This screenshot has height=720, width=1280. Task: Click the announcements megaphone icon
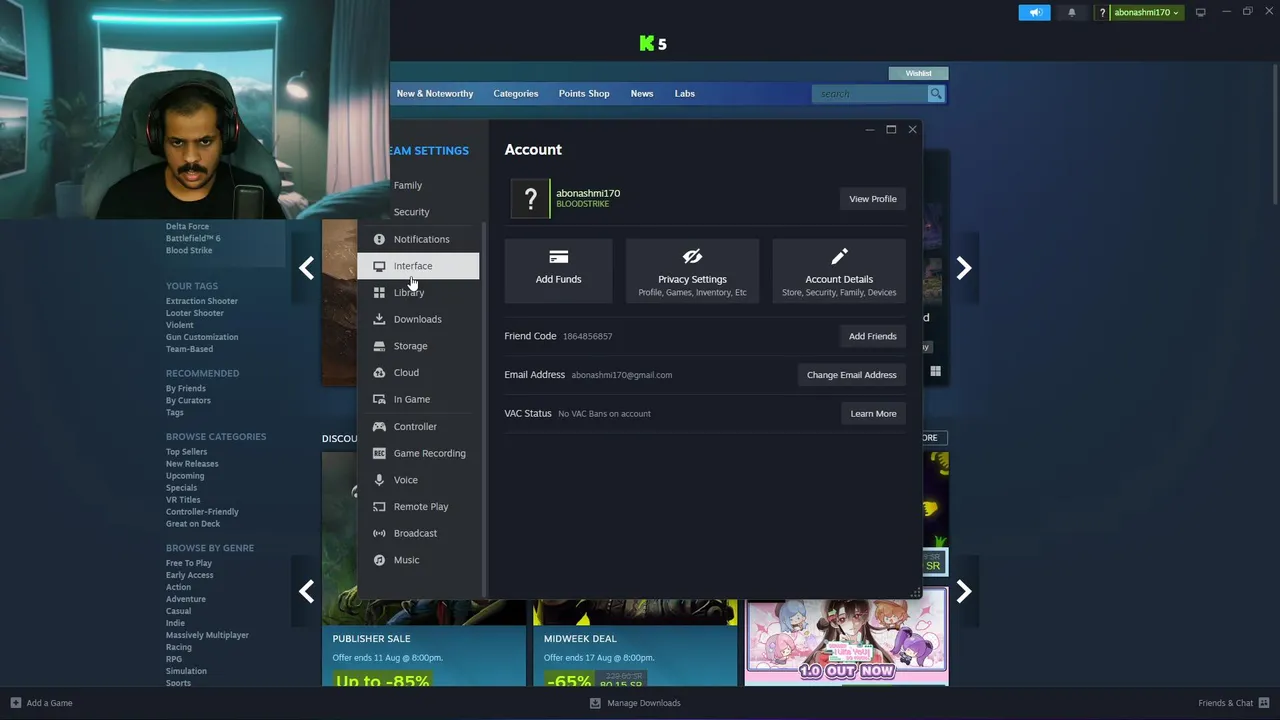1035,12
